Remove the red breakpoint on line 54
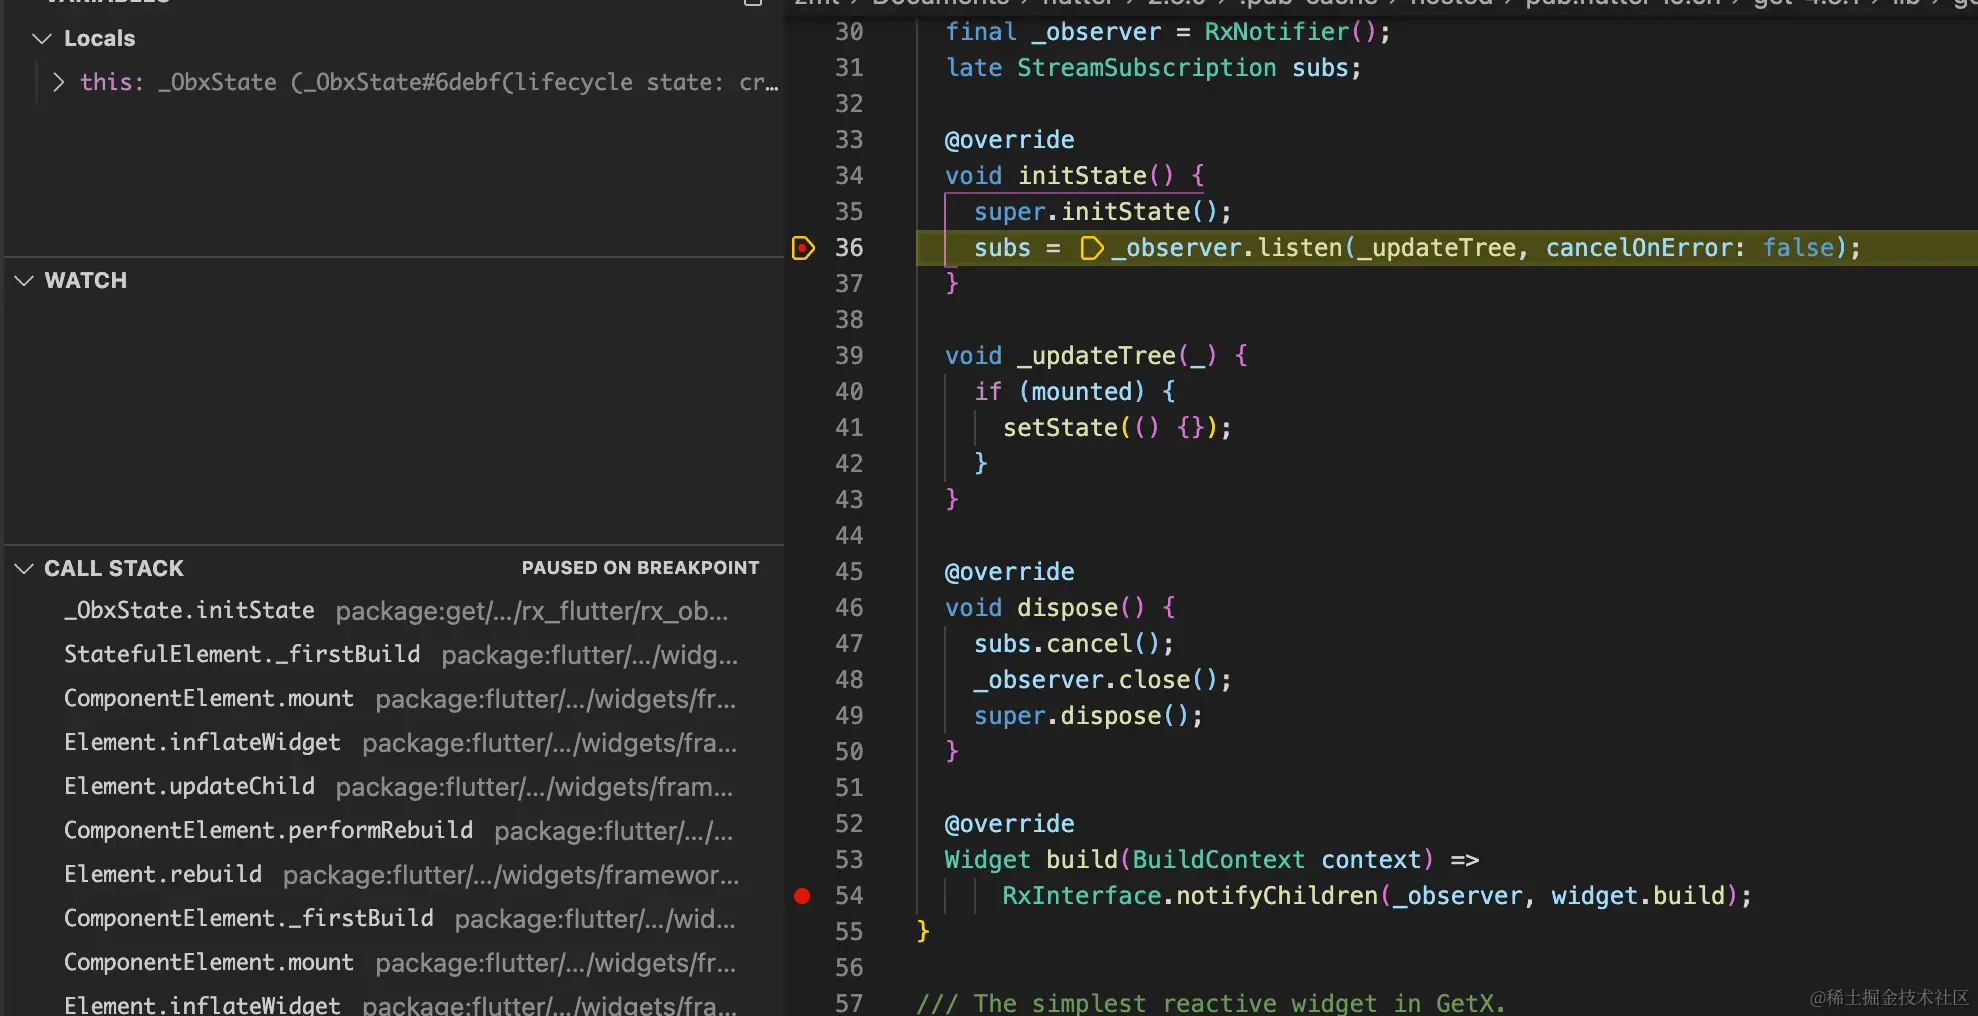The height and width of the screenshot is (1016, 1978). (802, 896)
